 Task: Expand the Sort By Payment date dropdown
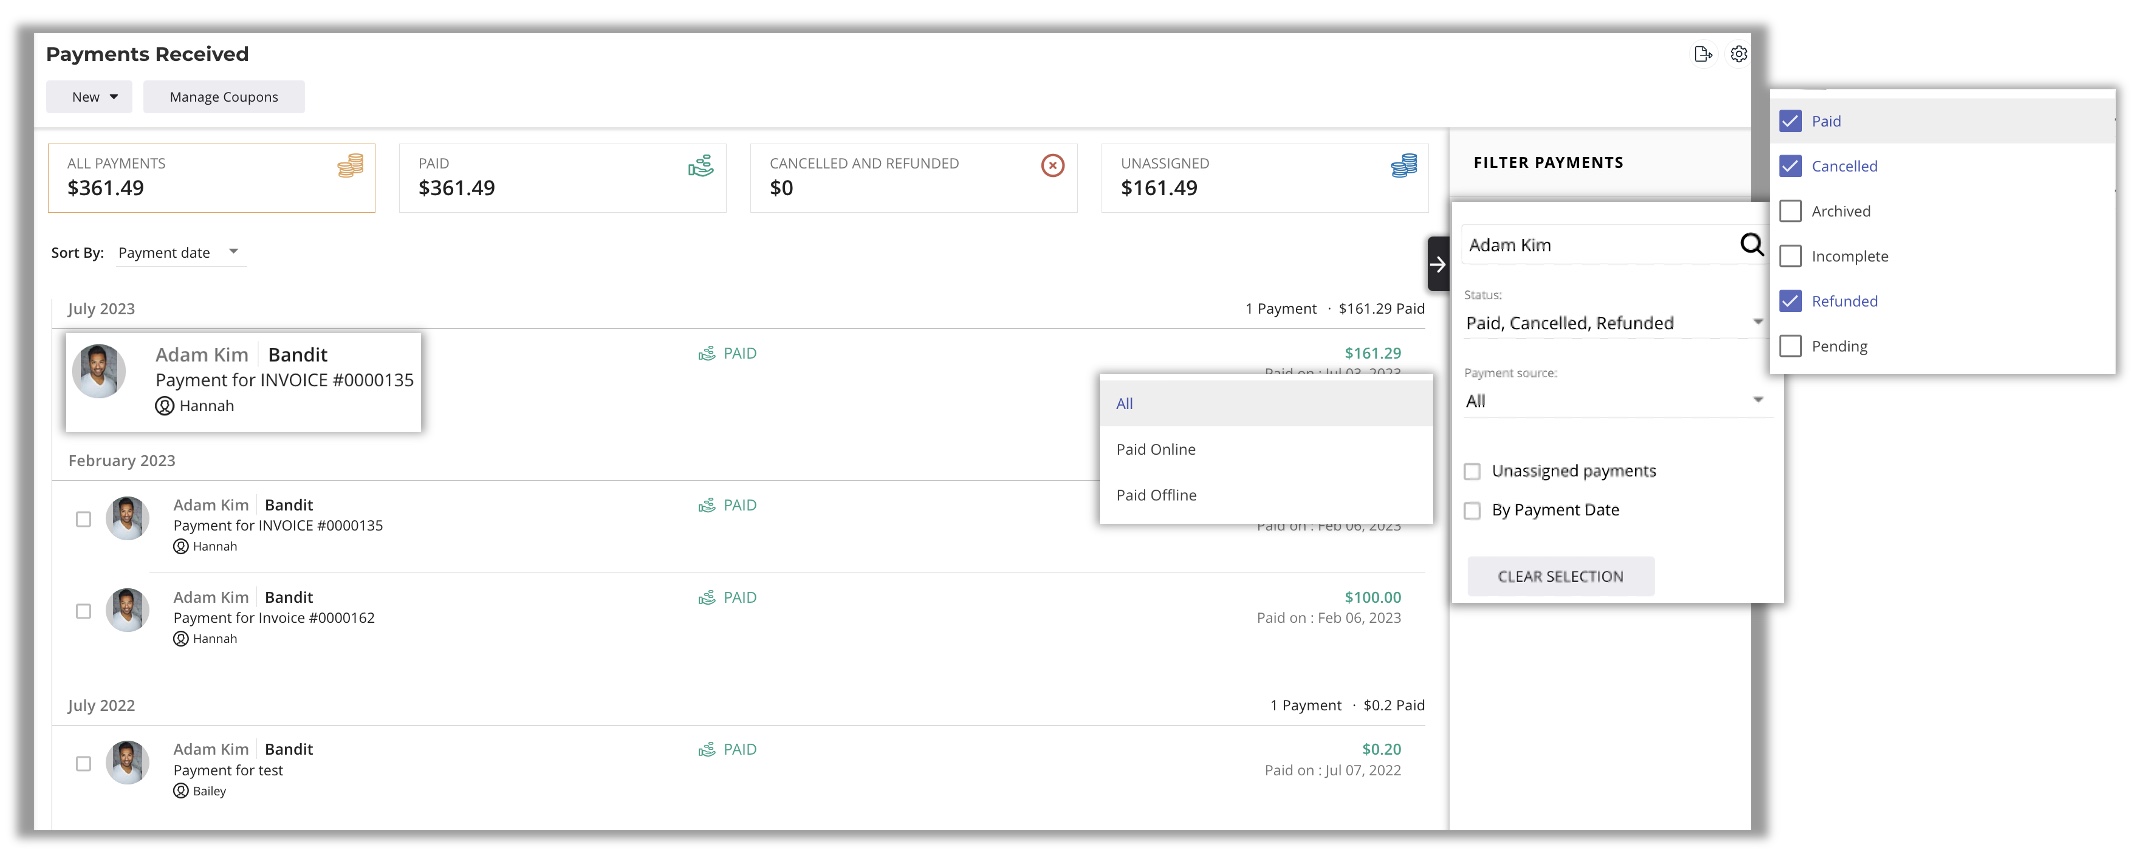[x=180, y=253]
